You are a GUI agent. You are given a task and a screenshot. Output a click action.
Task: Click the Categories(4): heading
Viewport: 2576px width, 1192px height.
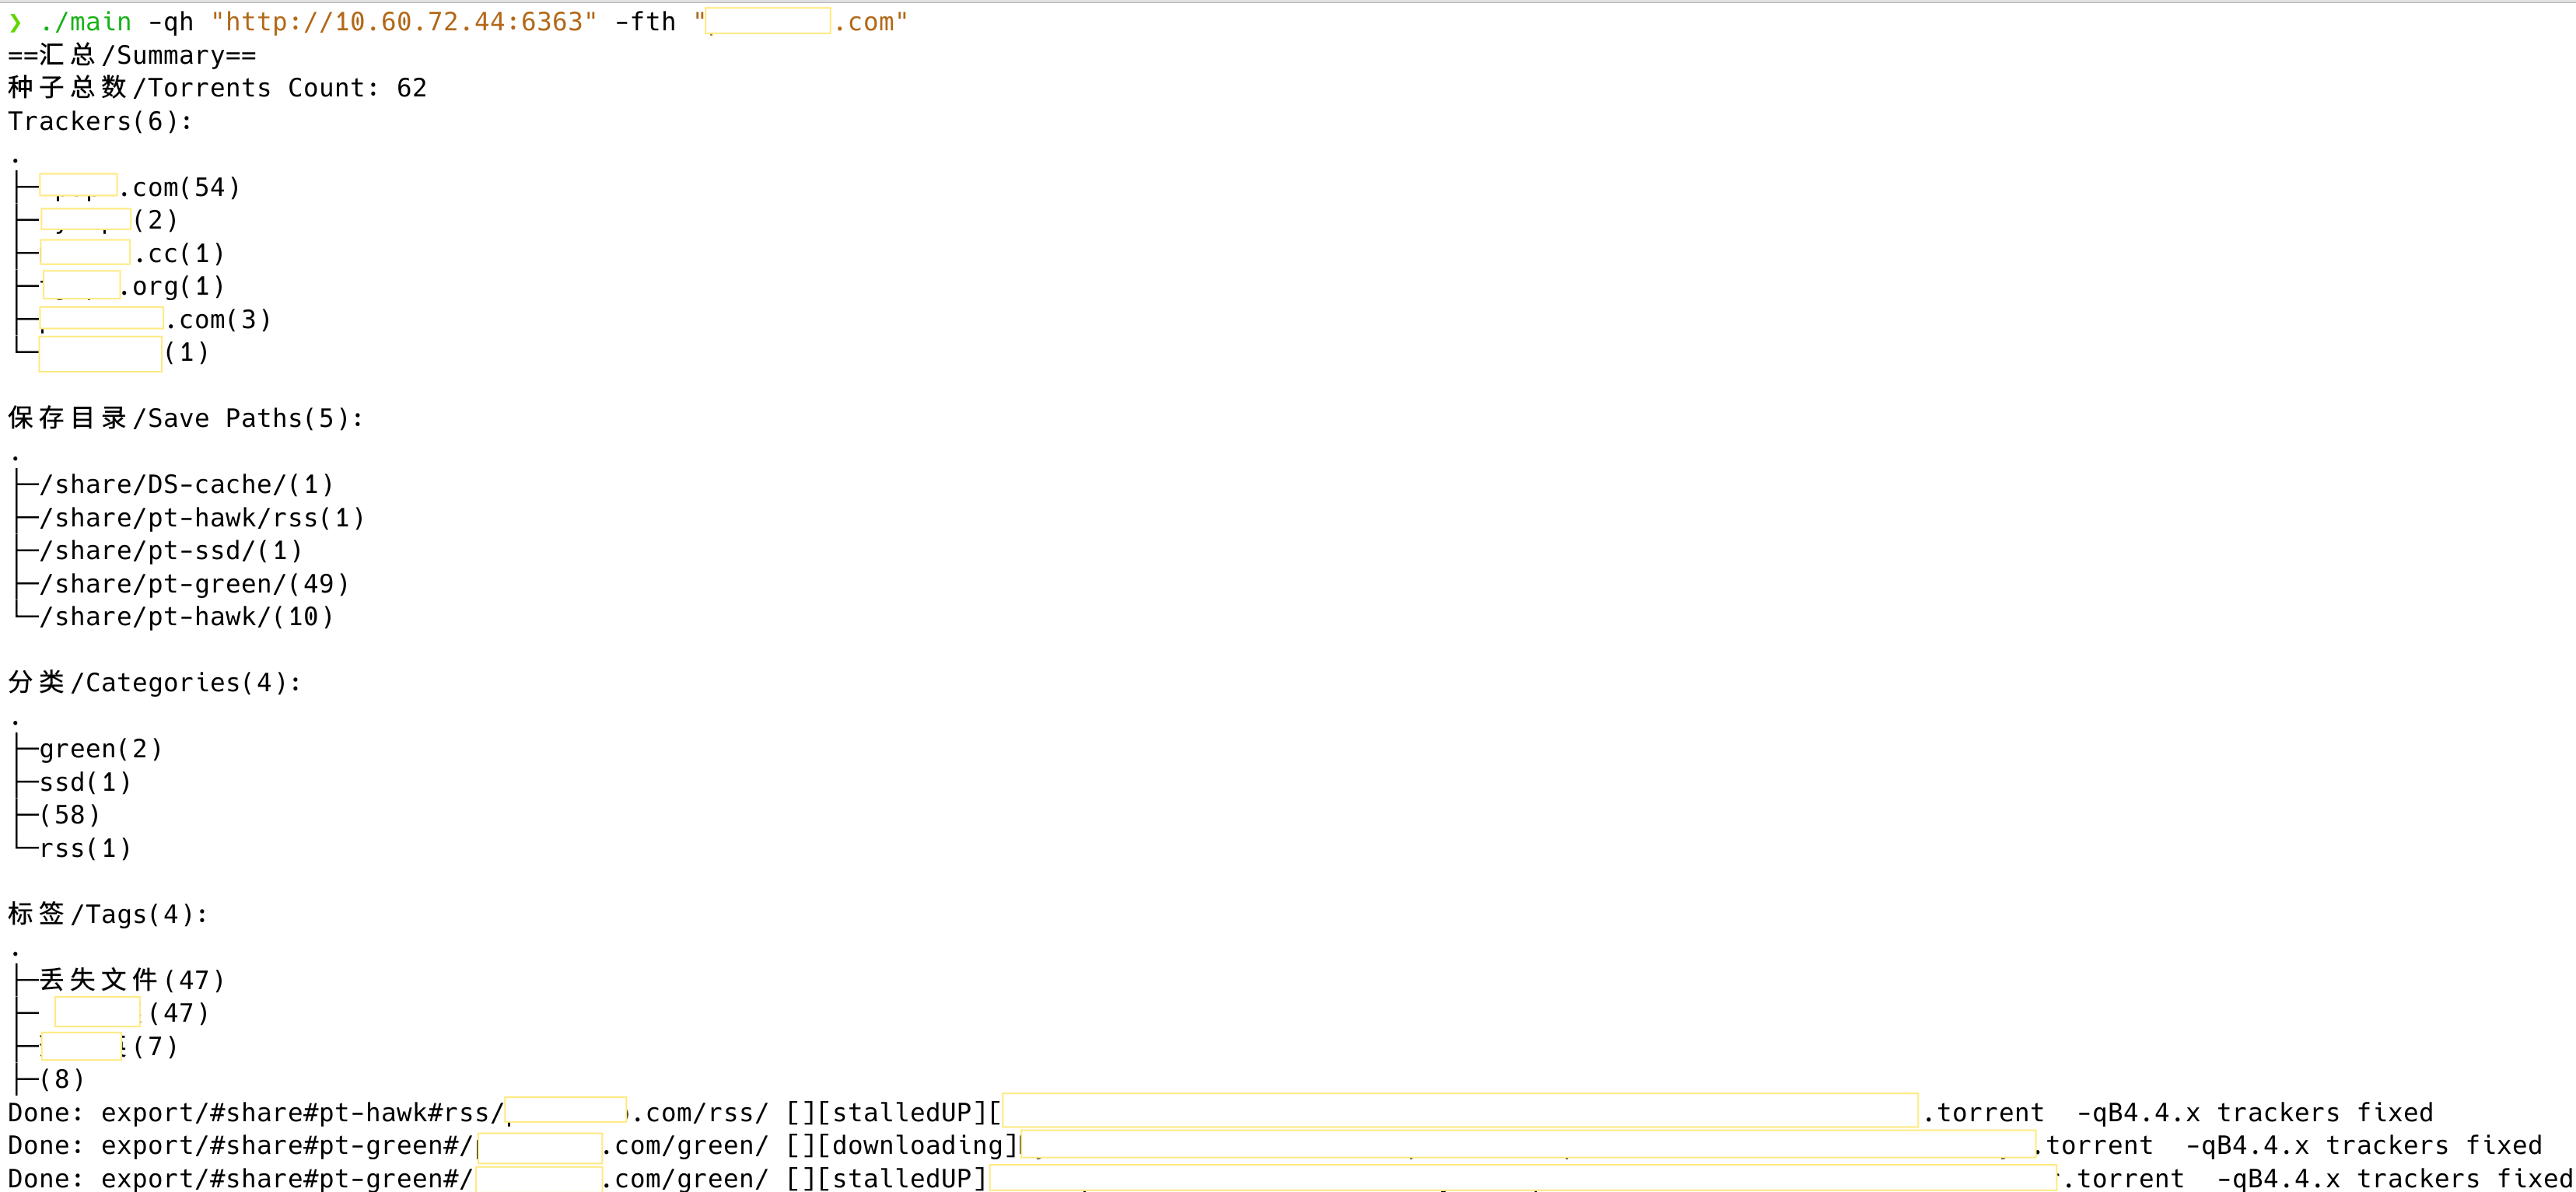[155, 682]
